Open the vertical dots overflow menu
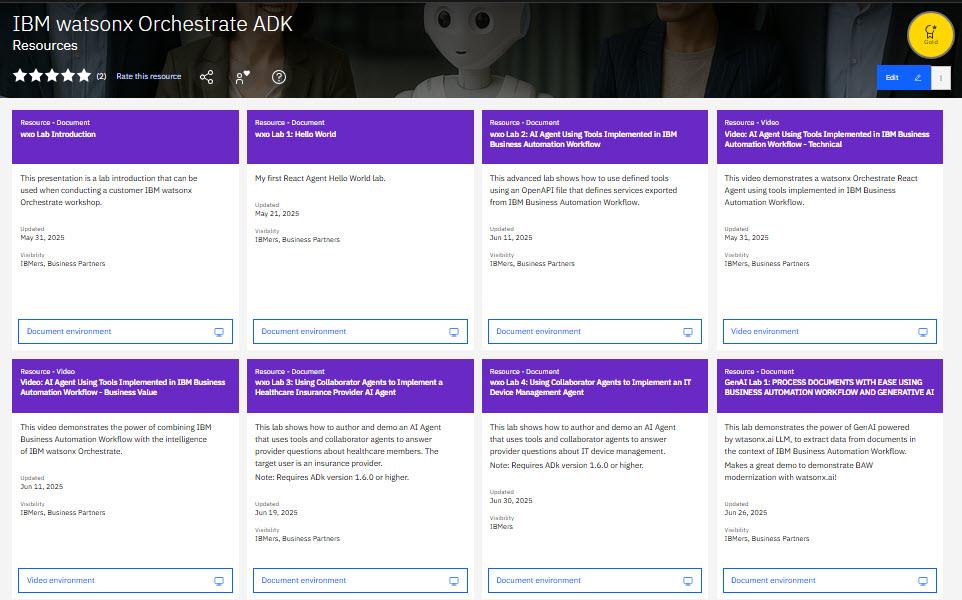962x600 pixels. [x=941, y=77]
